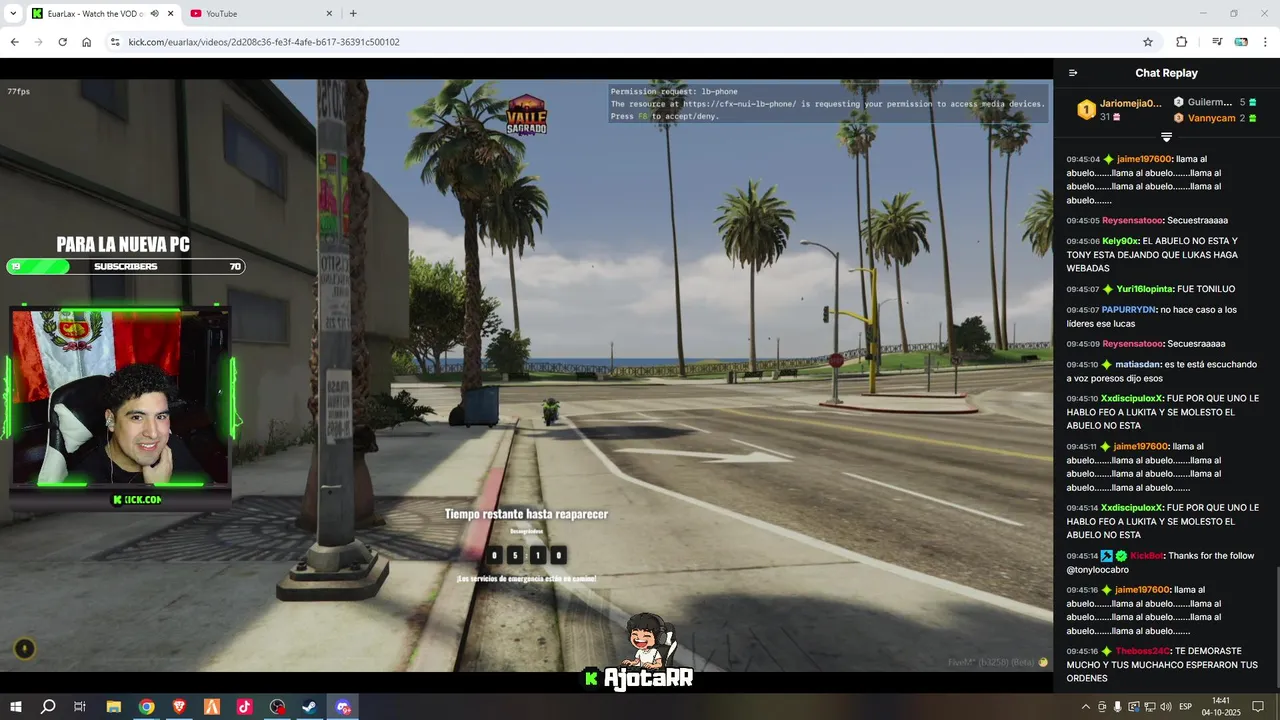Switch to the YouTube tab
Screen dimensions: 1280x720
(260, 14)
